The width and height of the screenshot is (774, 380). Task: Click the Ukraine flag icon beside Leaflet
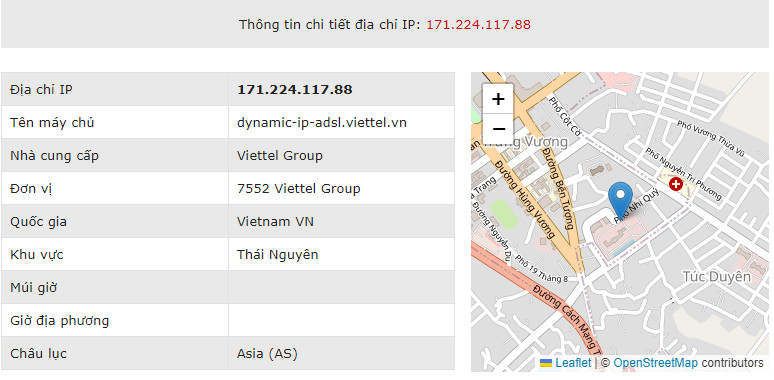(x=546, y=363)
